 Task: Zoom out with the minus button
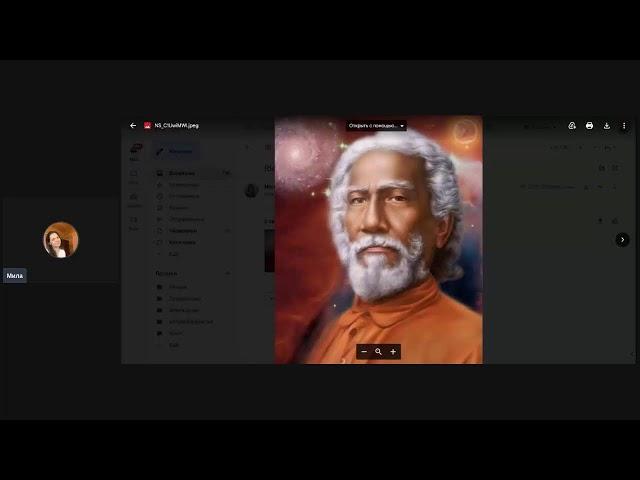364,351
